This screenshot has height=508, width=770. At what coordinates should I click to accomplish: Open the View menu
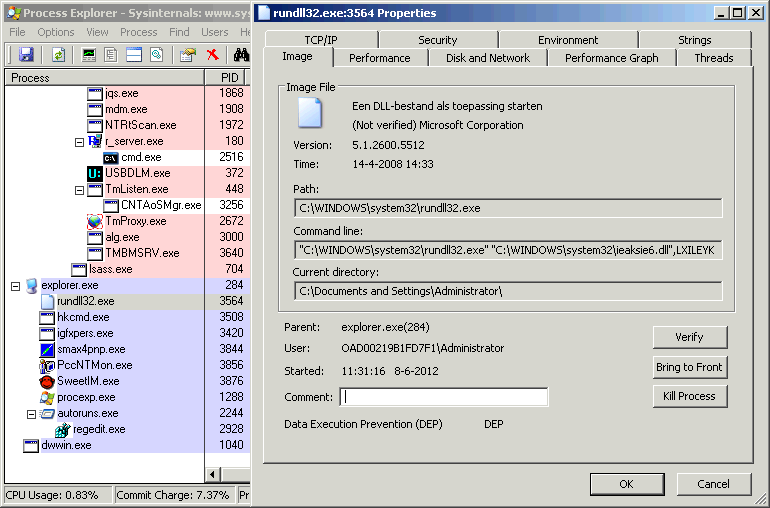coord(97,32)
